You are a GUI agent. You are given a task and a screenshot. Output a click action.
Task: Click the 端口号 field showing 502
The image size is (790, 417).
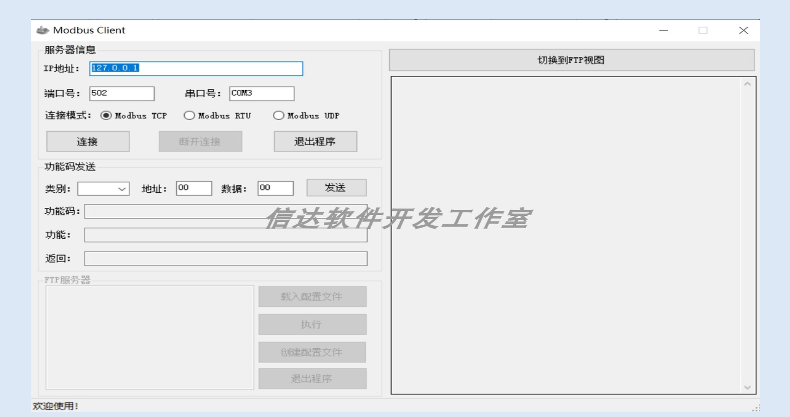coord(122,93)
